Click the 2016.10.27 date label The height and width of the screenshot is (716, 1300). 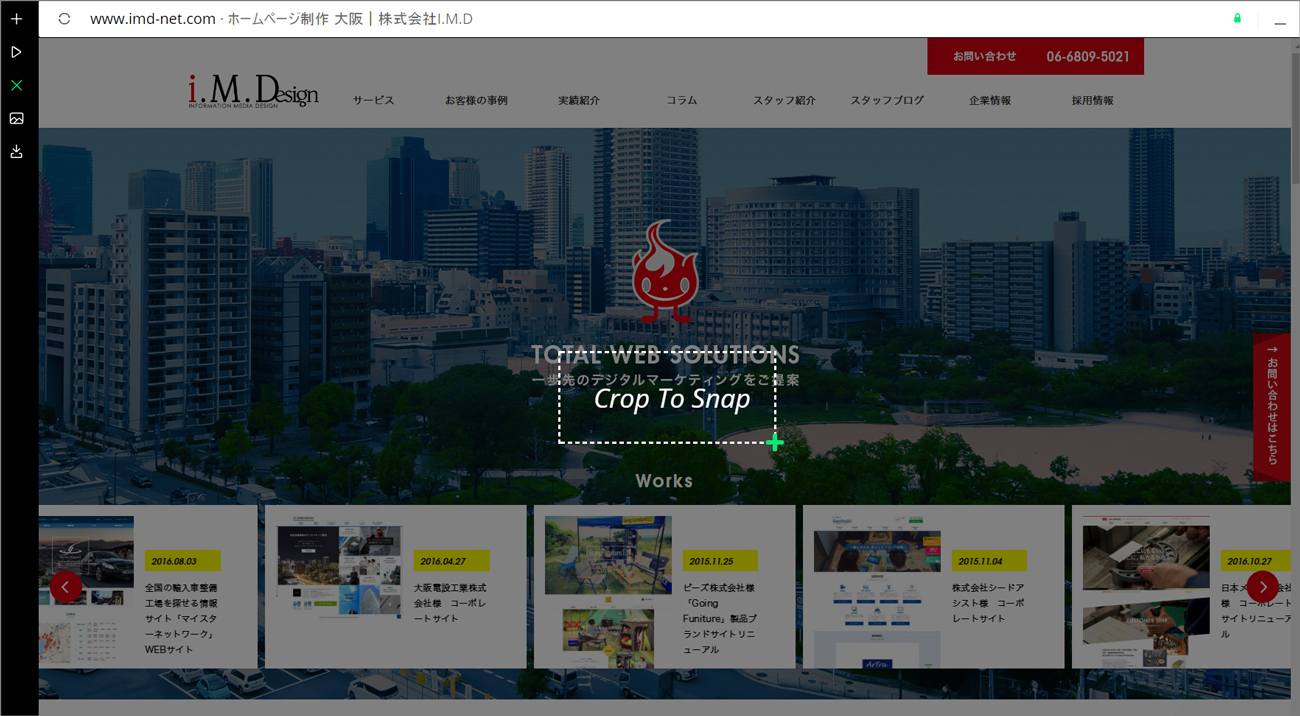click(x=1258, y=561)
